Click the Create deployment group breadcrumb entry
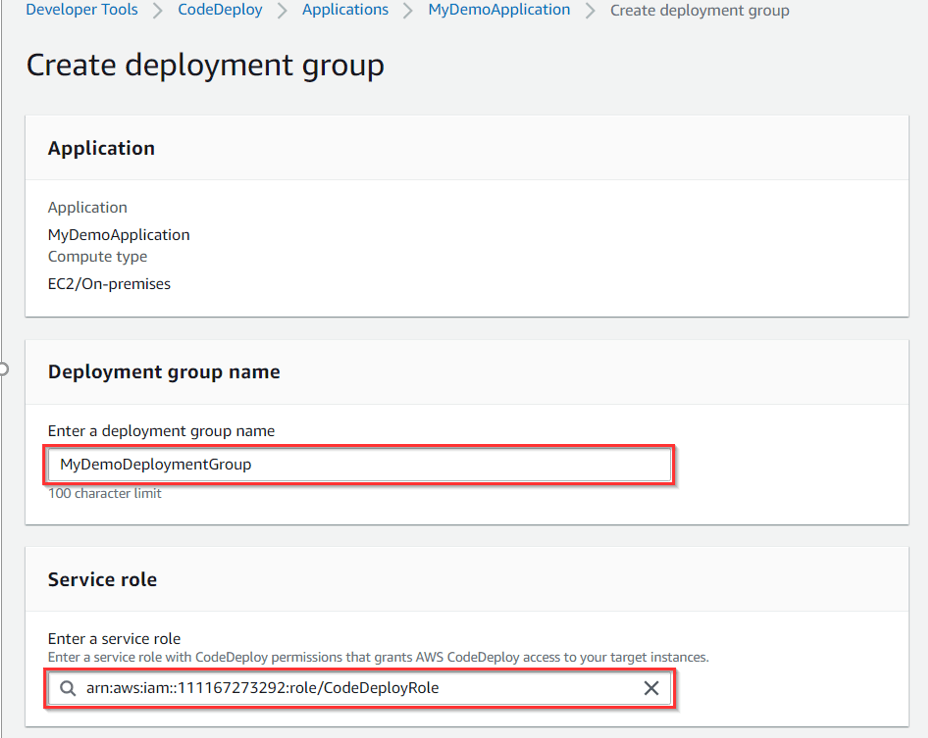The image size is (928, 738). [699, 10]
